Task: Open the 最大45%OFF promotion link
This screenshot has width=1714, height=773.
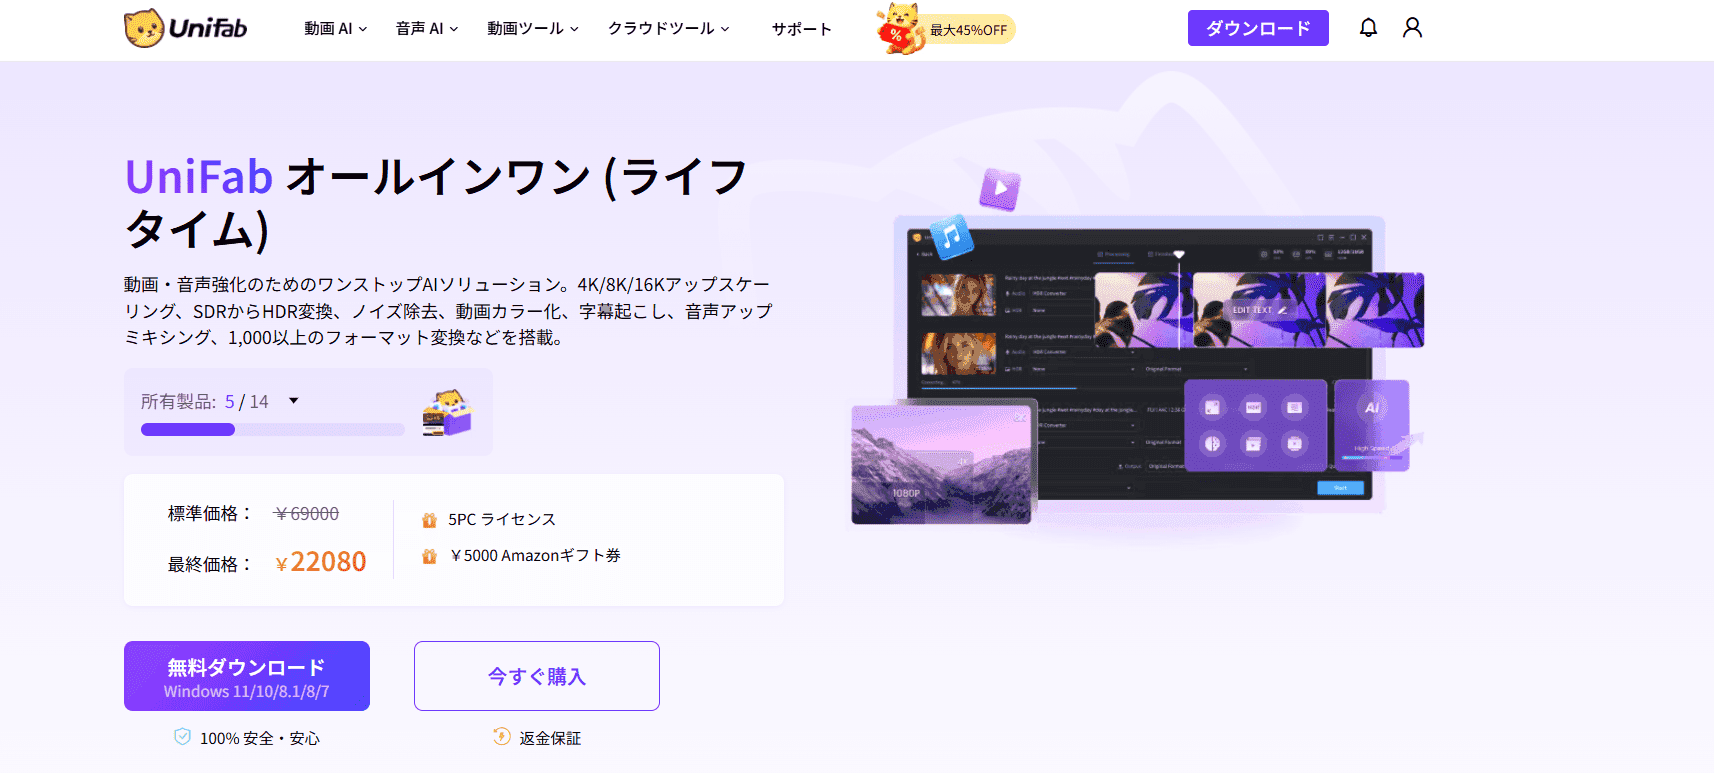Action: (x=968, y=30)
